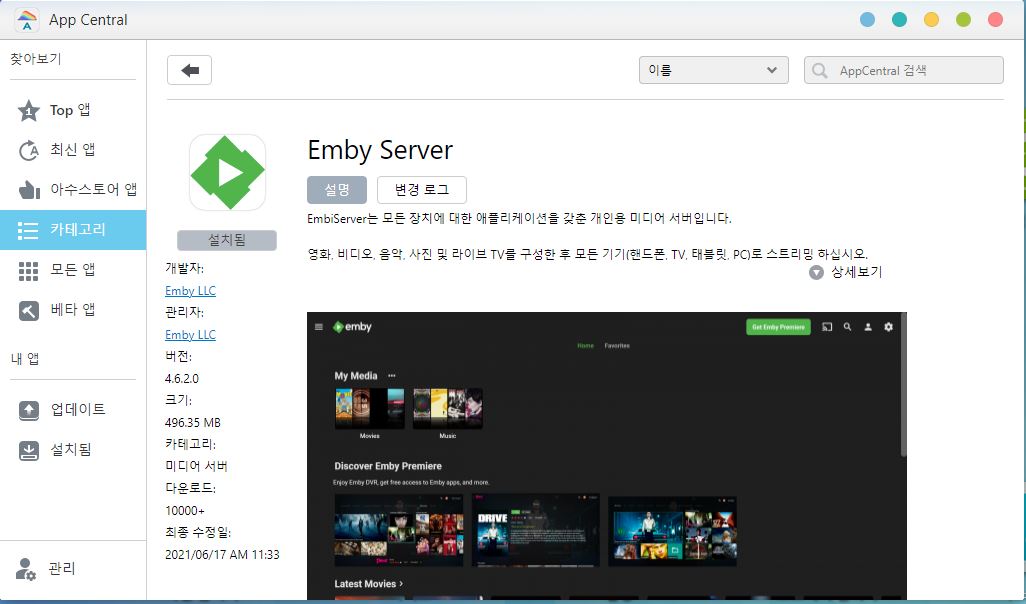Click search icon in Emby screenshot

847,327
